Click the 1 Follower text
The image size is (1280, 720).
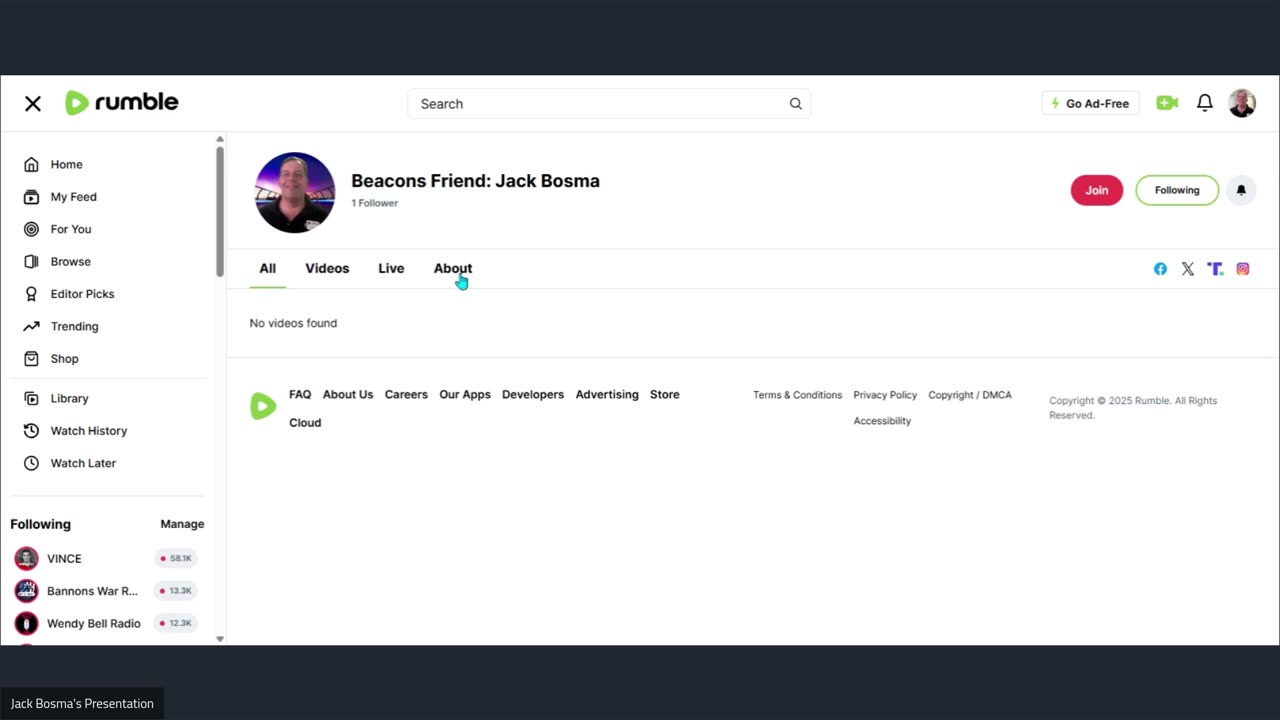click(374, 203)
